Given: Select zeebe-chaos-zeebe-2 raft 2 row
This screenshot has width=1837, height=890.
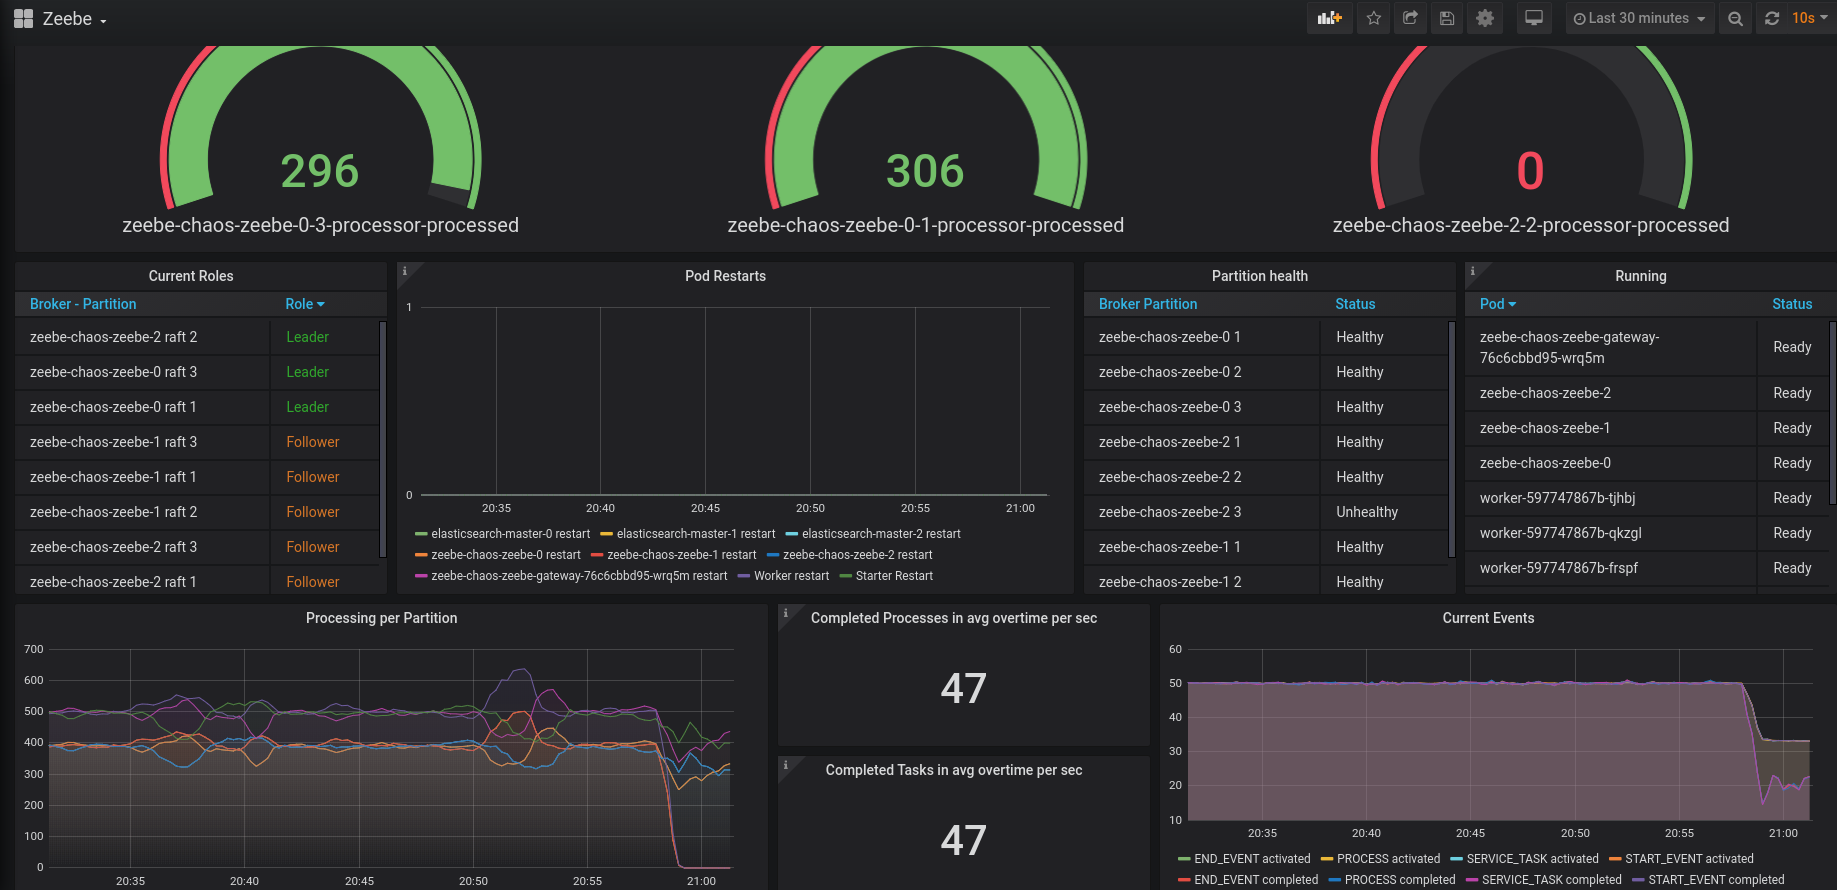Looking at the screenshot, I should (x=197, y=337).
